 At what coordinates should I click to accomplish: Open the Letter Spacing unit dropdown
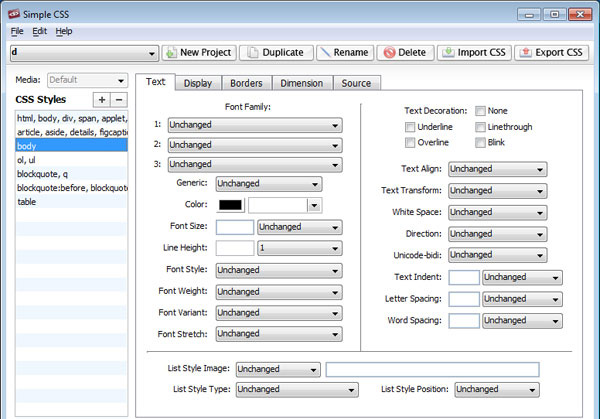click(522, 299)
